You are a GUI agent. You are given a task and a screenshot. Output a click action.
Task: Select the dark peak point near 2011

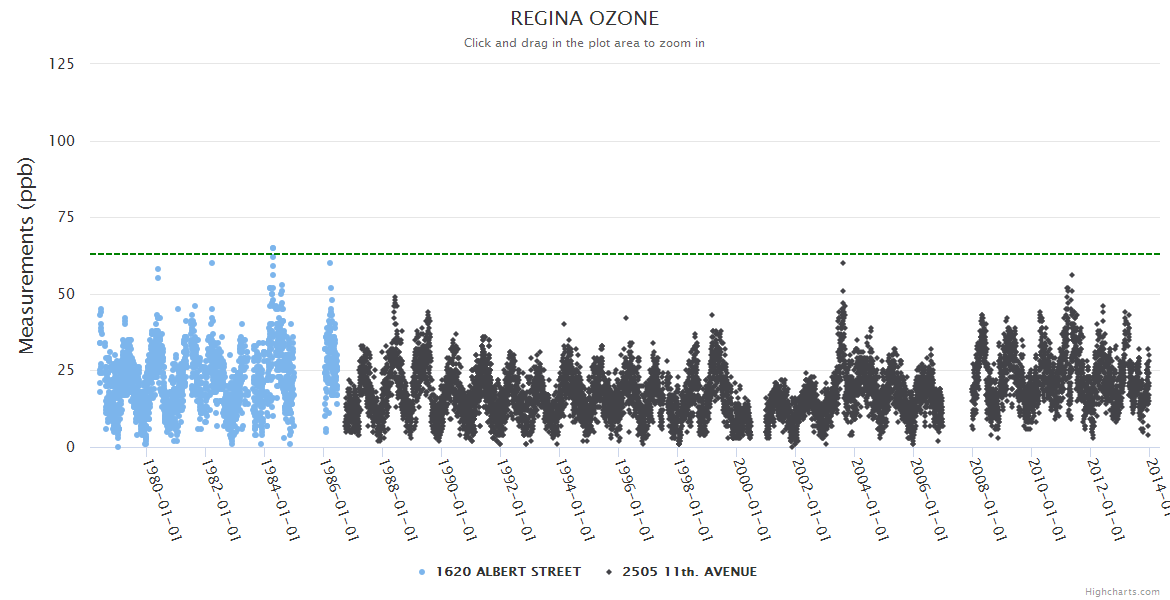(x=1071, y=275)
